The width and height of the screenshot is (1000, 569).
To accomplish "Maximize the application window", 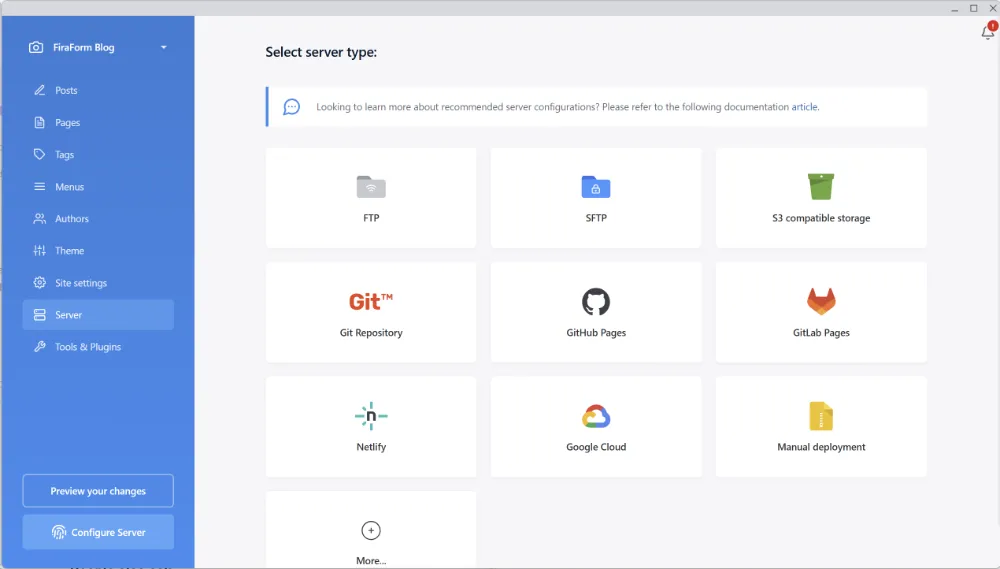I will (x=973, y=8).
